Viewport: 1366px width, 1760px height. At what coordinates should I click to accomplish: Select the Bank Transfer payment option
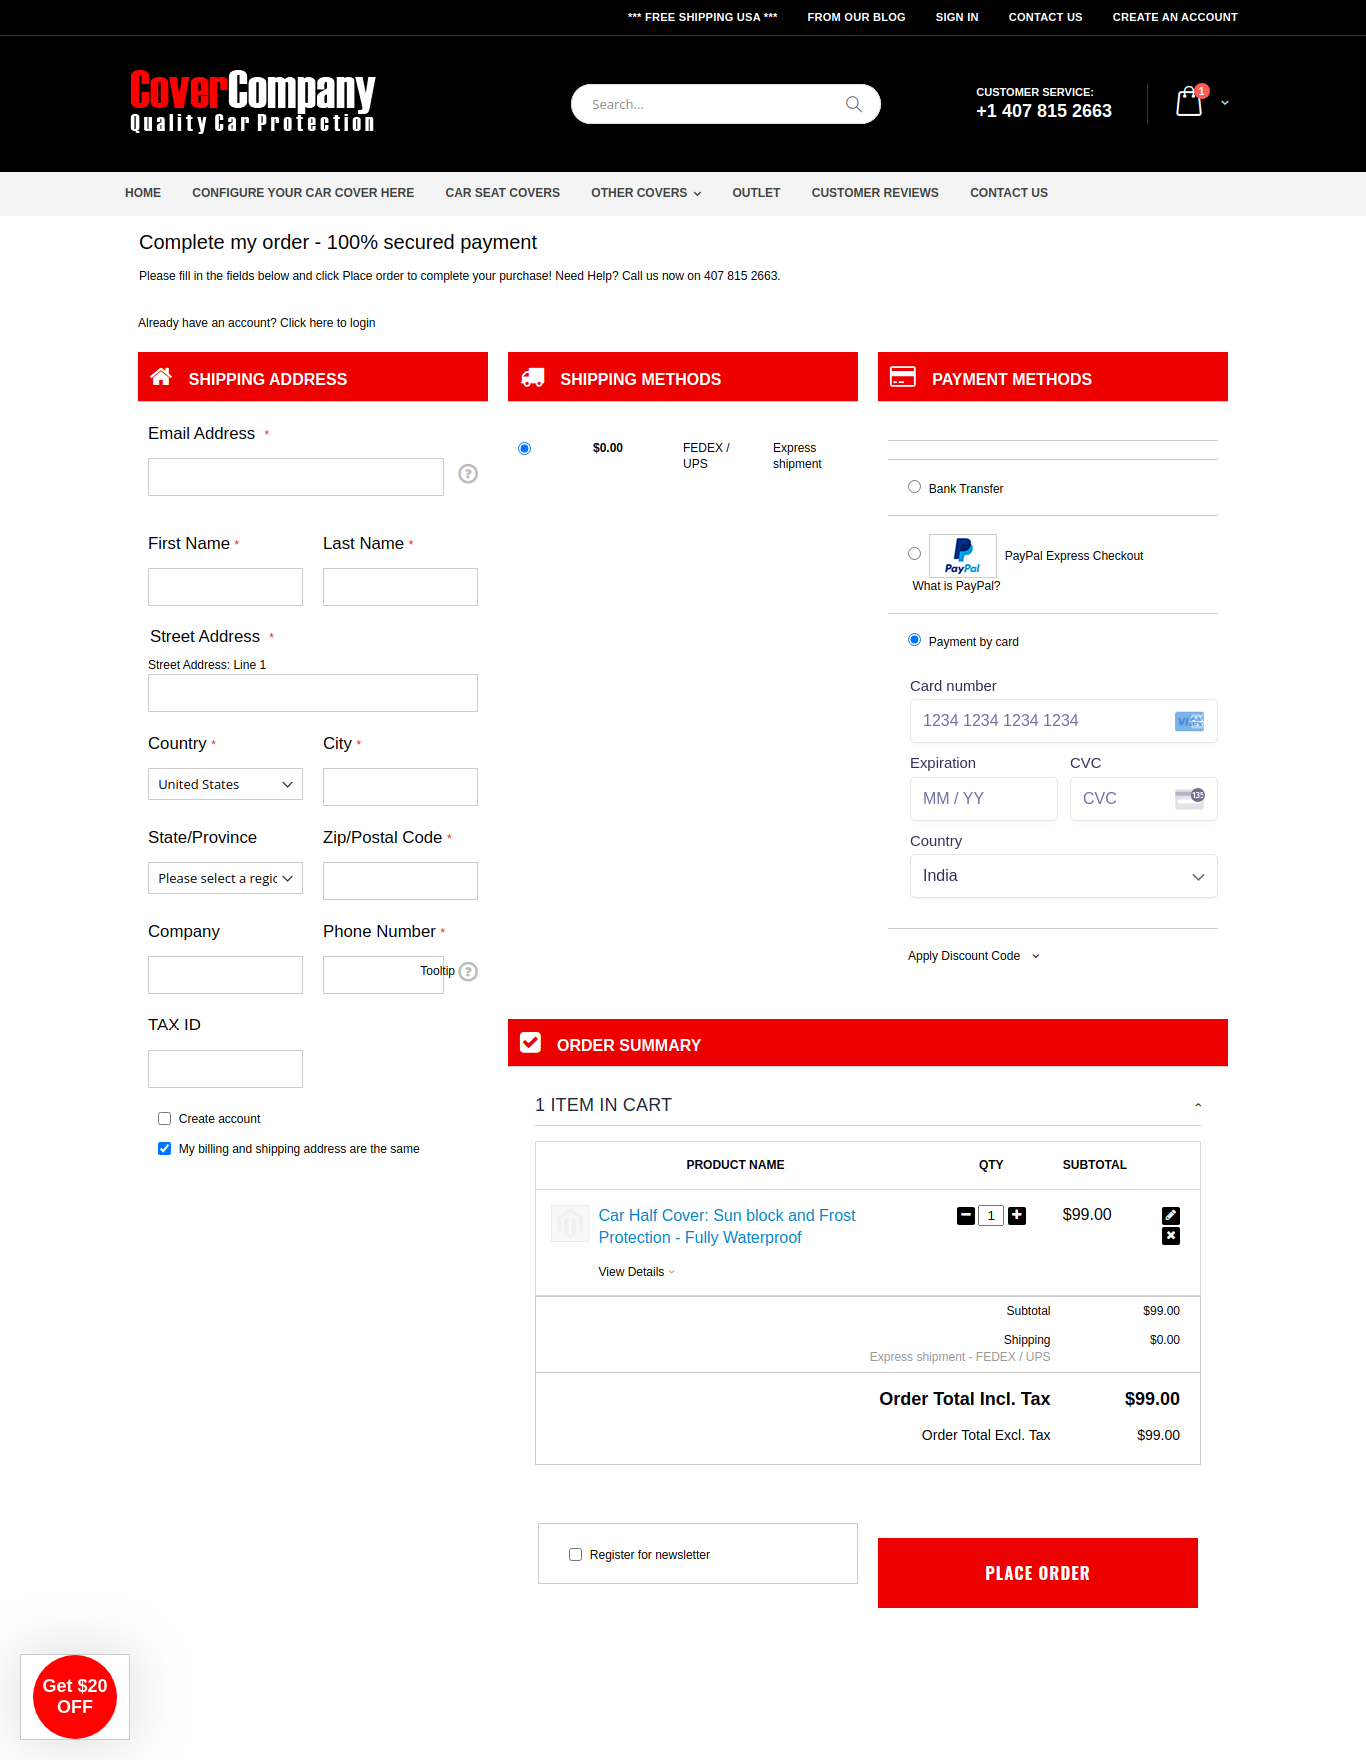click(914, 487)
